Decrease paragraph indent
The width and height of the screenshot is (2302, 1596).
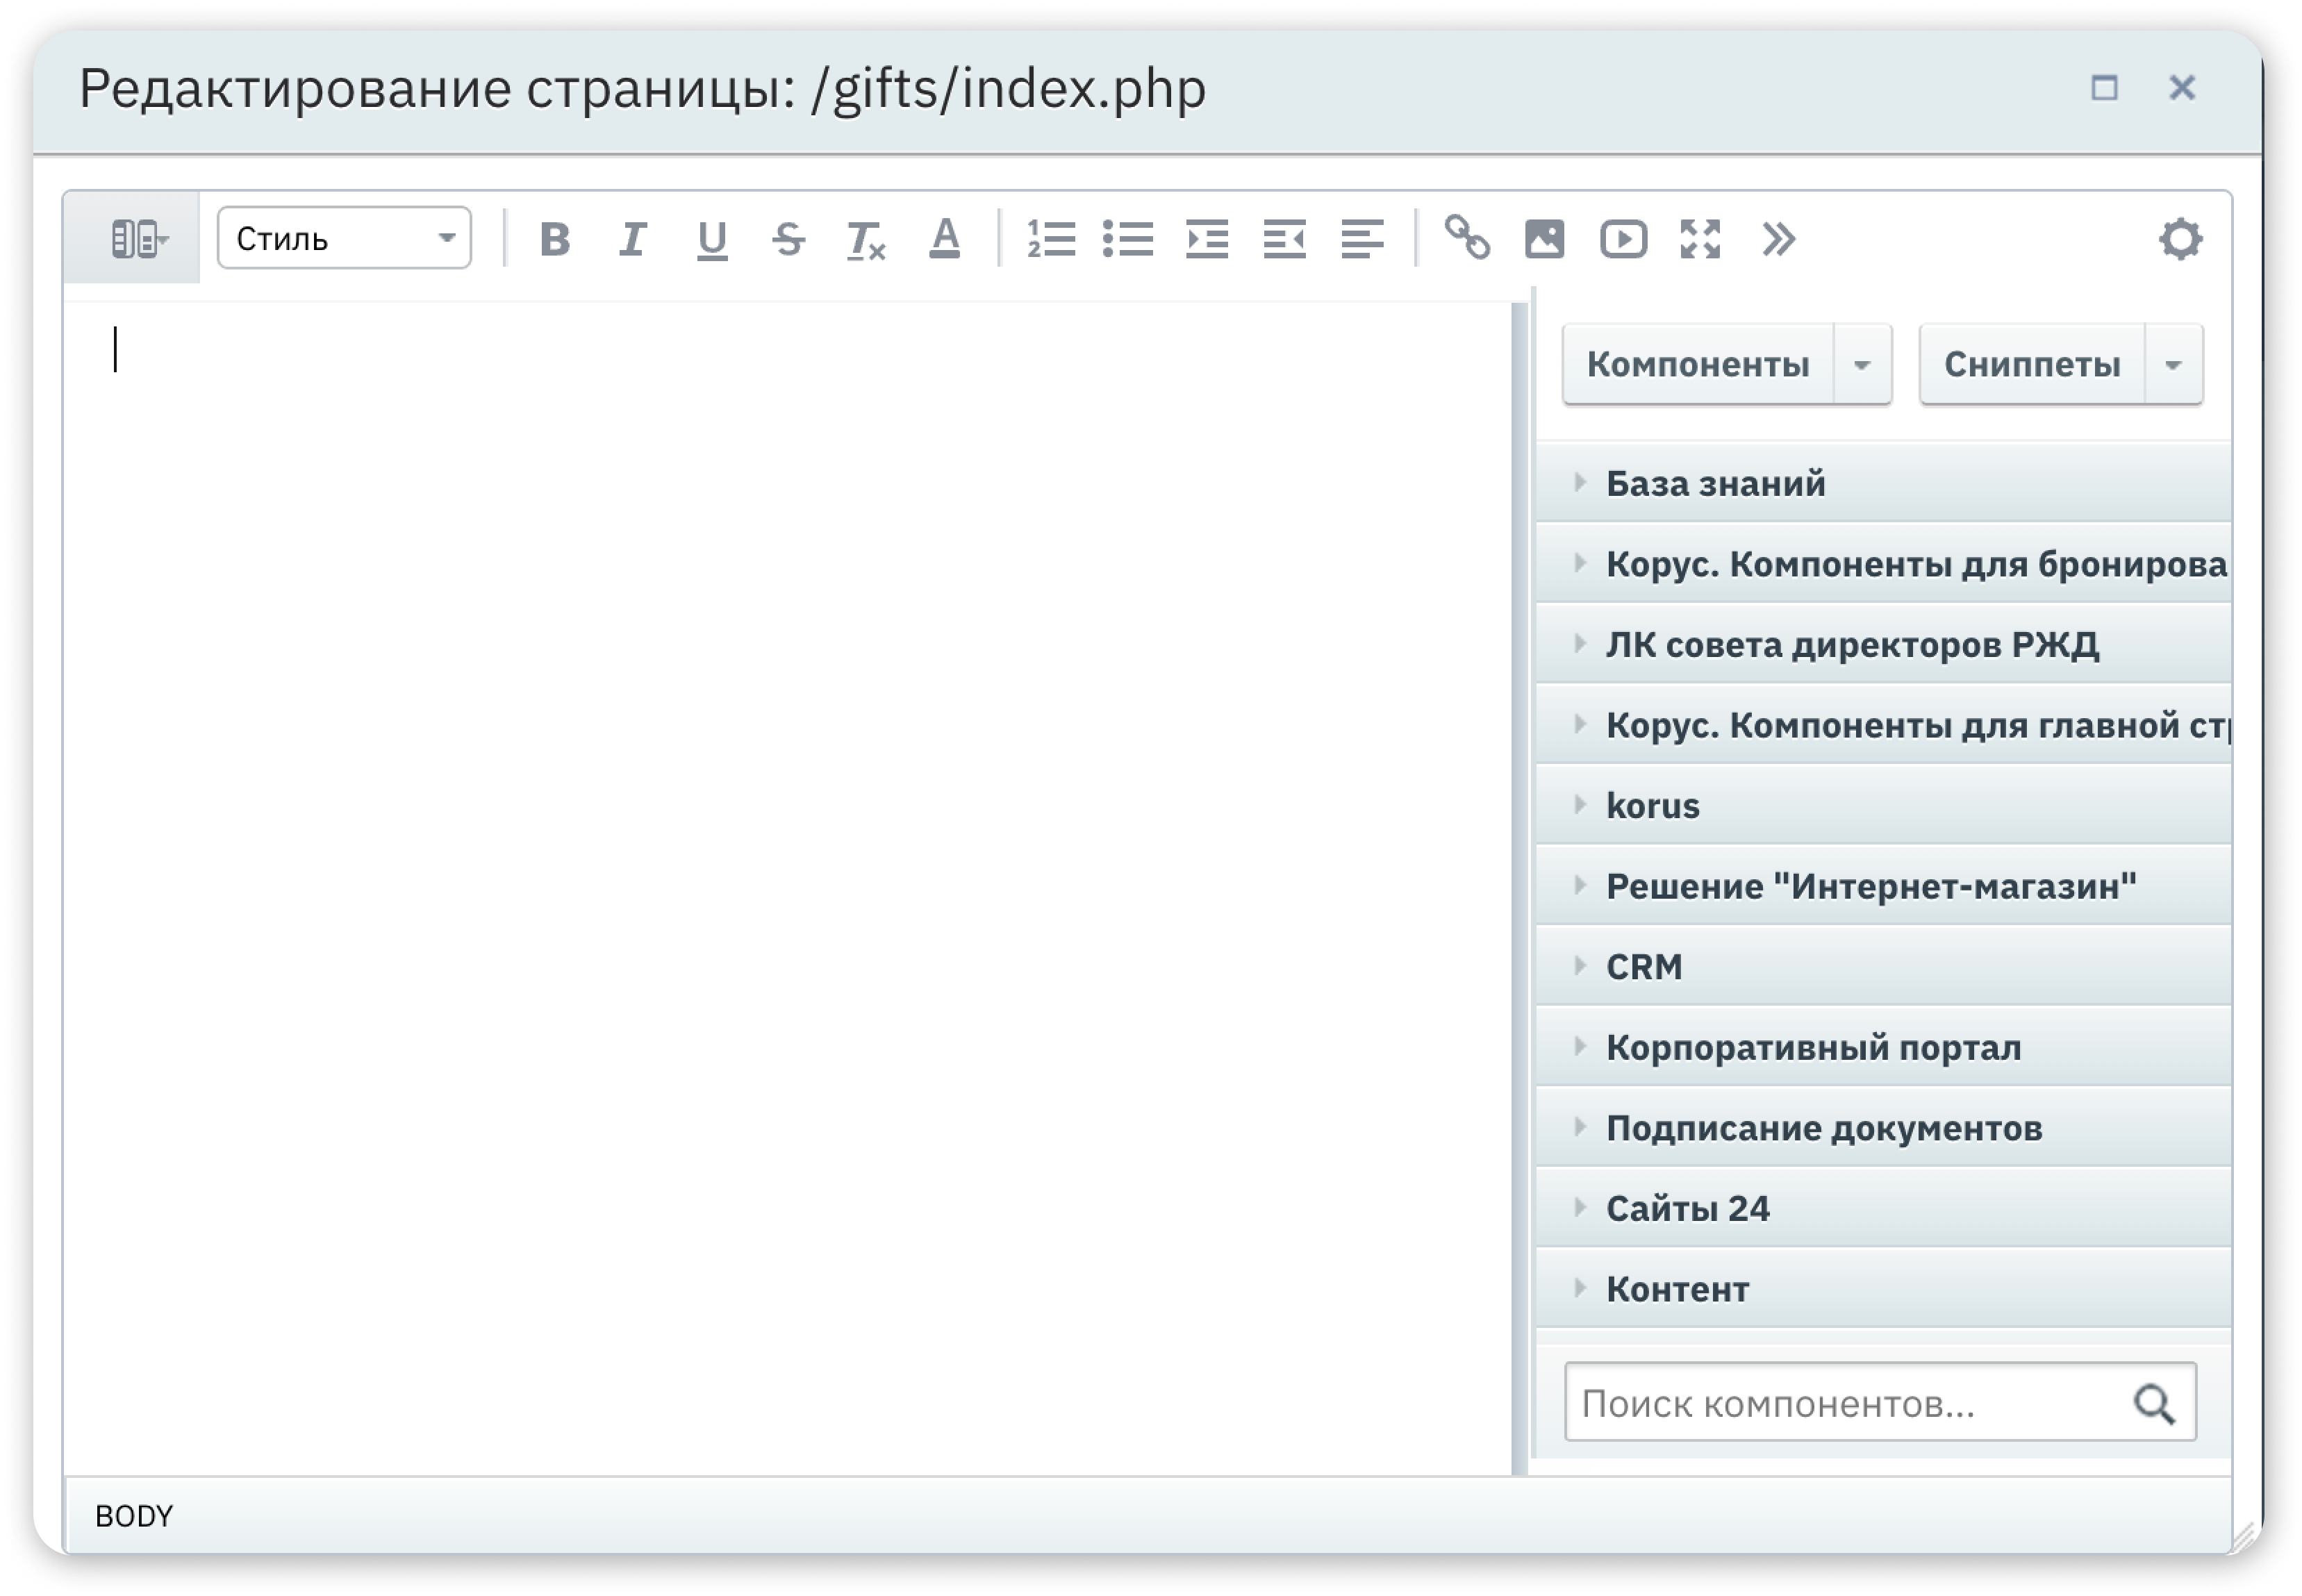[x=1285, y=239]
